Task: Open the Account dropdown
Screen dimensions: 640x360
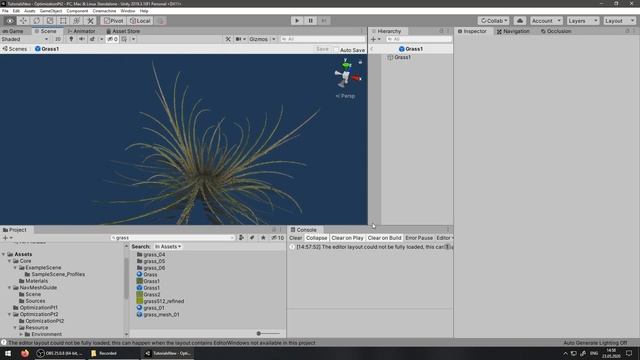Action: [546, 21]
